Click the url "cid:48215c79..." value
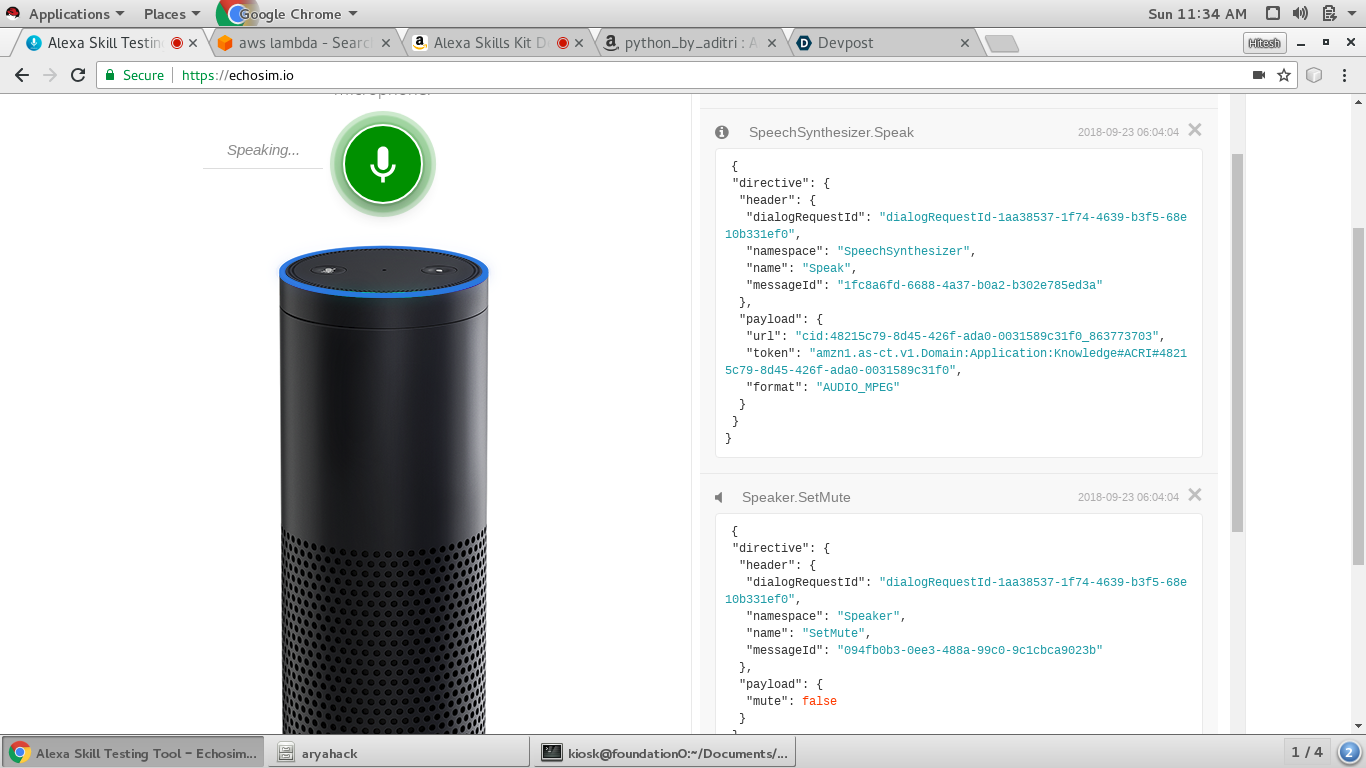 tap(978, 336)
